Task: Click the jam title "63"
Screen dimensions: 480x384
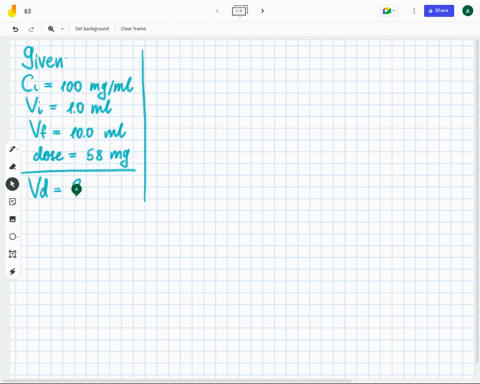Action: [x=28, y=11]
